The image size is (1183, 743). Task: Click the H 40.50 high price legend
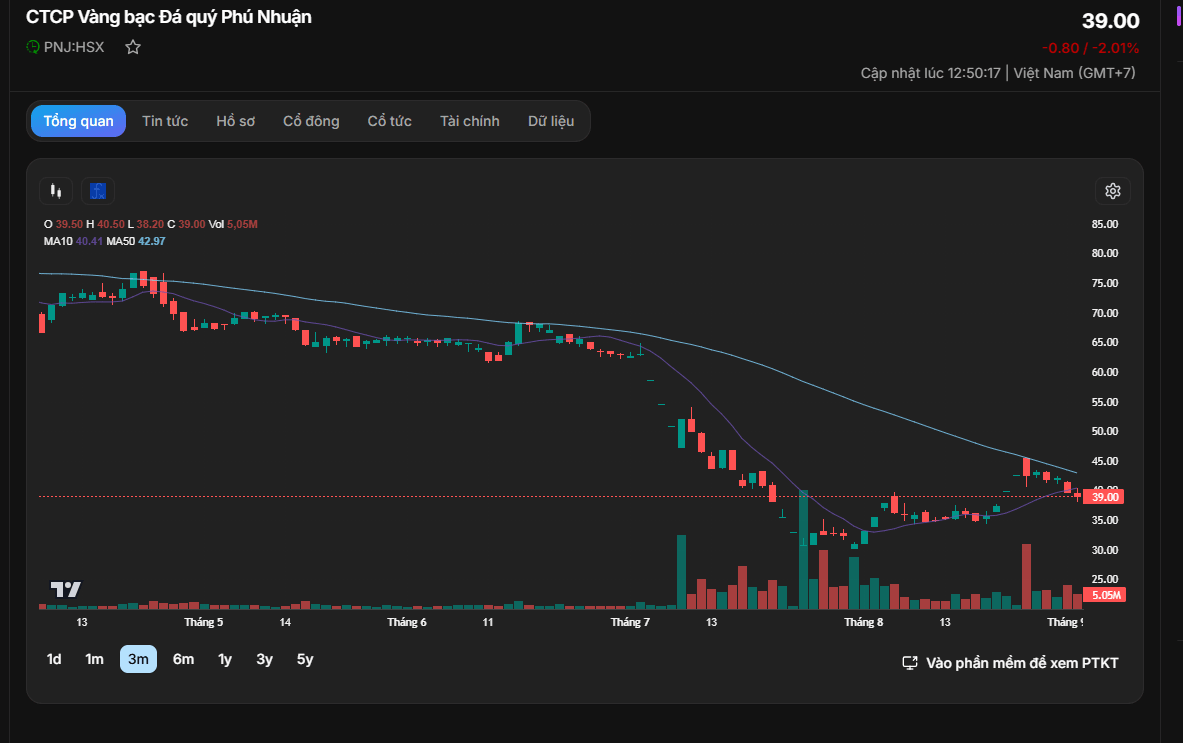click(105, 224)
